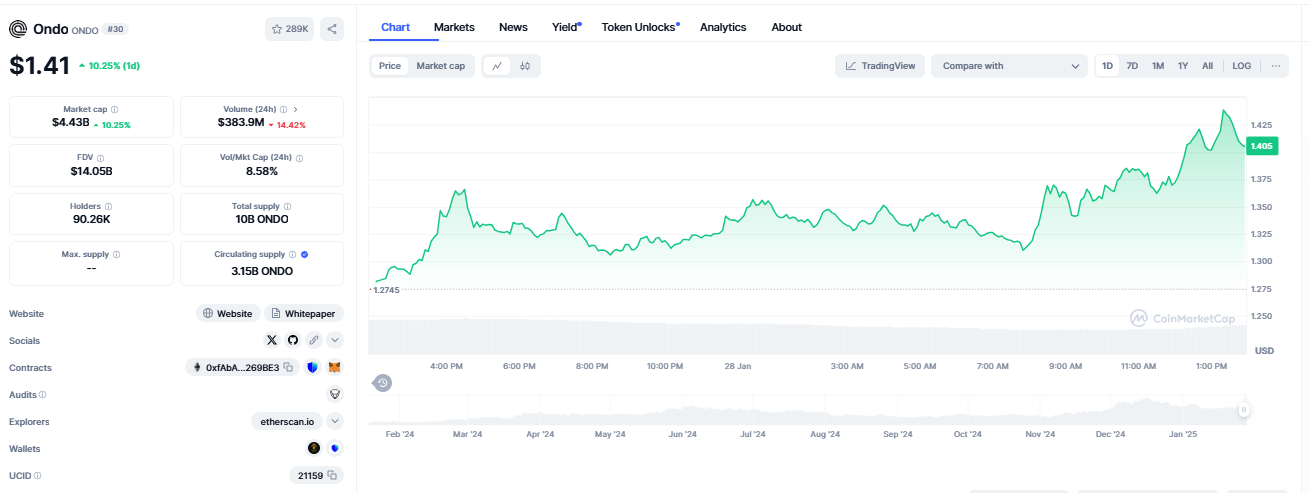Click the audits shield icon
Image resolution: width=1309 pixels, height=493 pixels.
point(335,394)
